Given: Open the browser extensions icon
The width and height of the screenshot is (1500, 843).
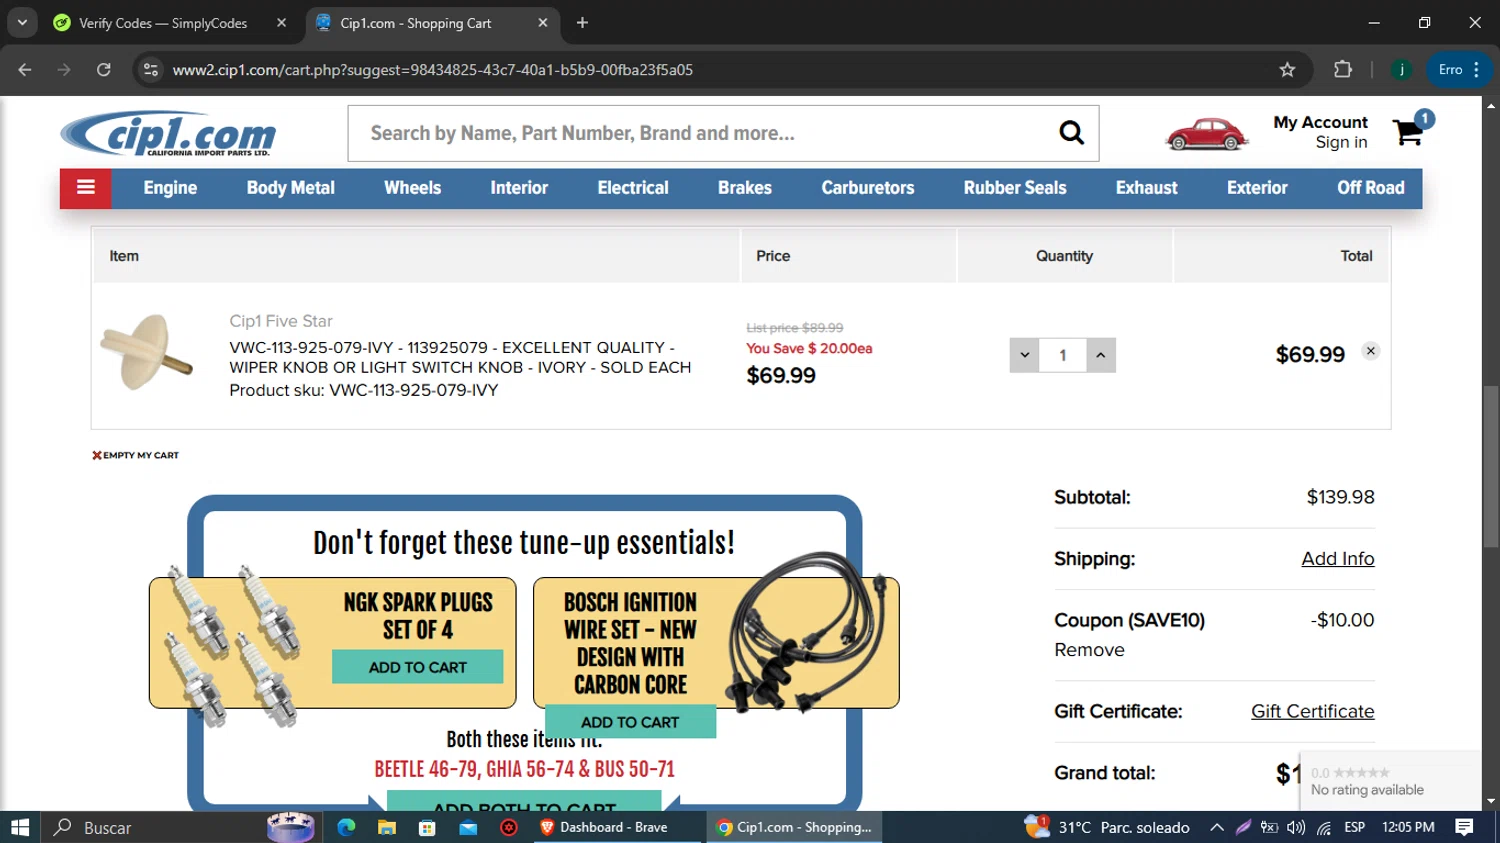Looking at the screenshot, I should coord(1343,70).
